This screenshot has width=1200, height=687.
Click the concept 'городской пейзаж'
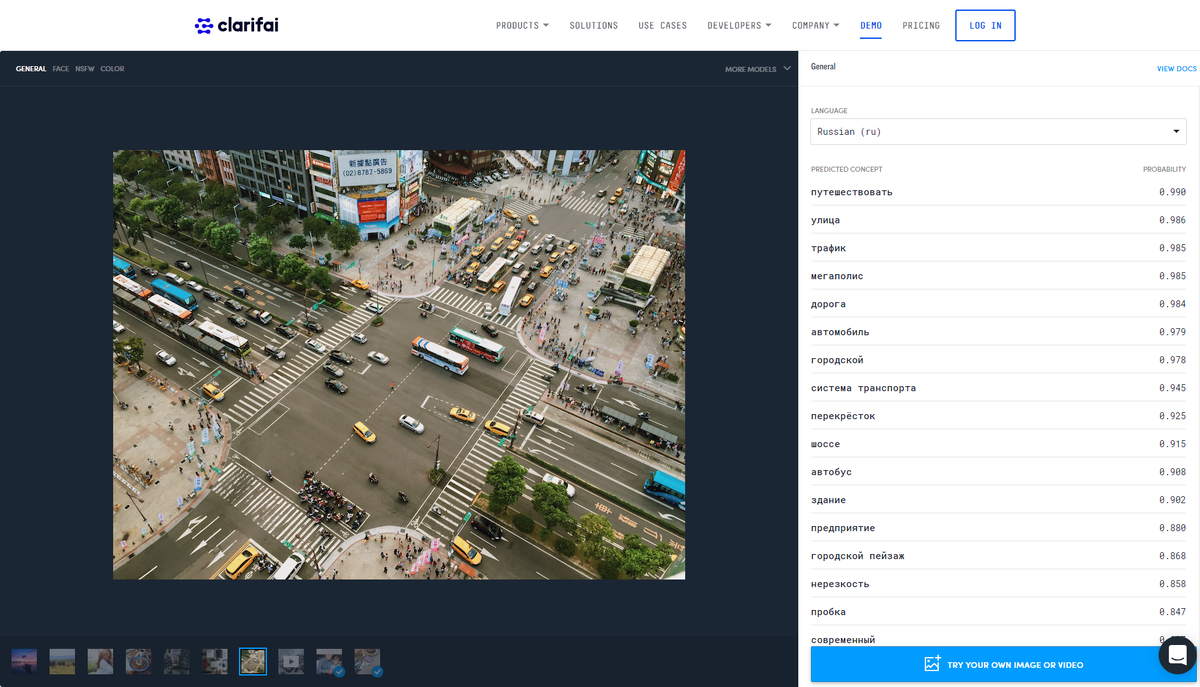858,556
